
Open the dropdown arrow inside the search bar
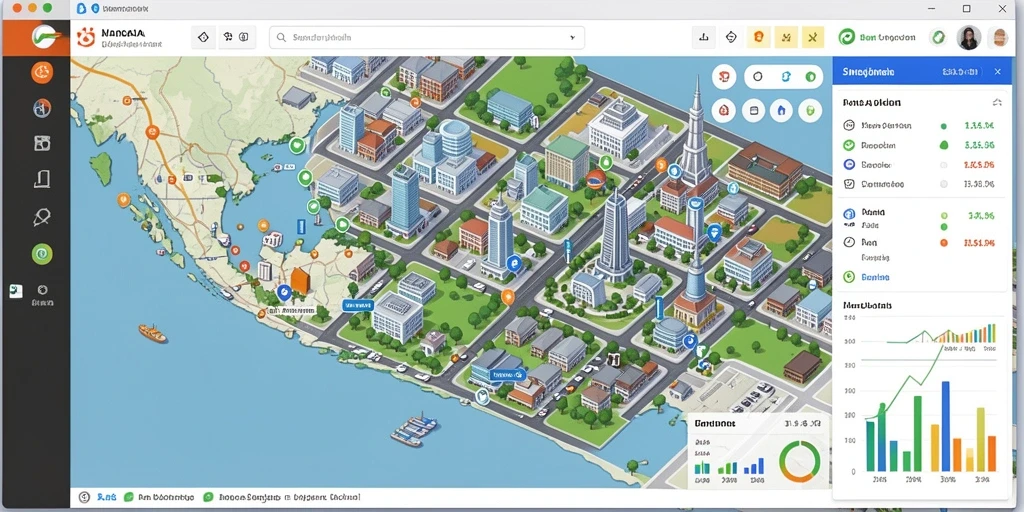[x=573, y=38]
